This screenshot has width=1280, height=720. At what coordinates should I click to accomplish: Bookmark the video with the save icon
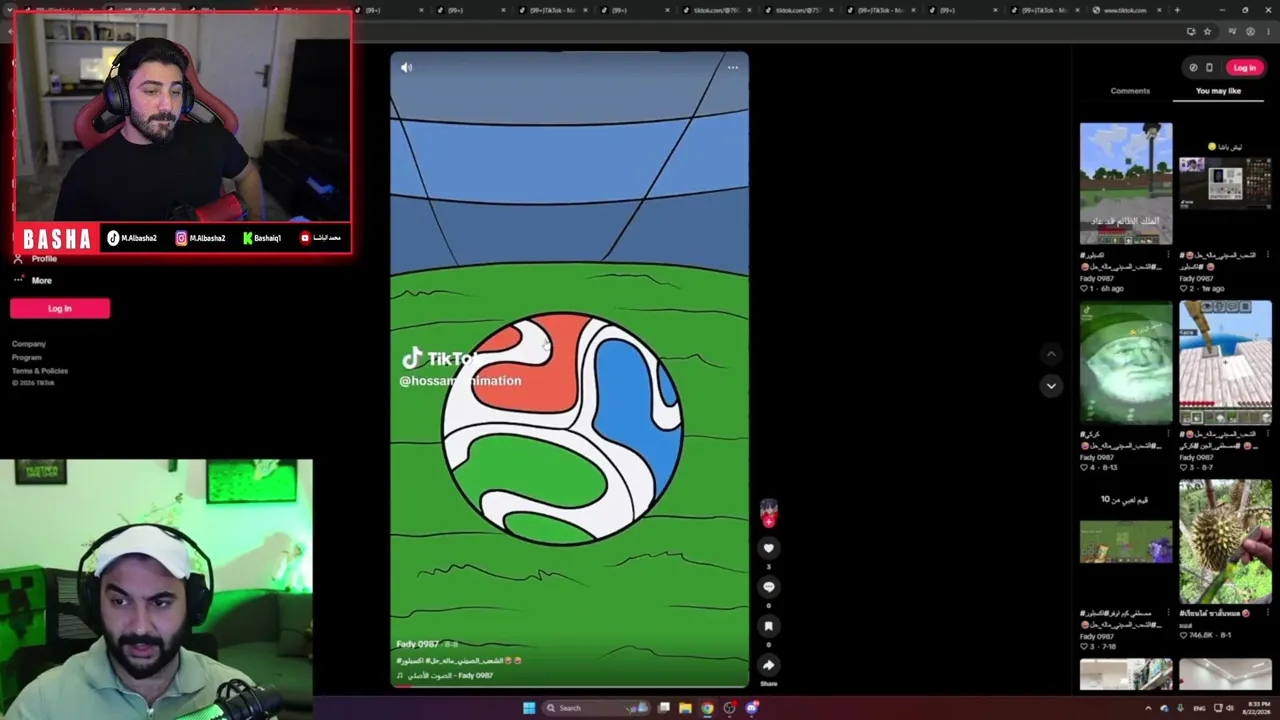click(768, 626)
